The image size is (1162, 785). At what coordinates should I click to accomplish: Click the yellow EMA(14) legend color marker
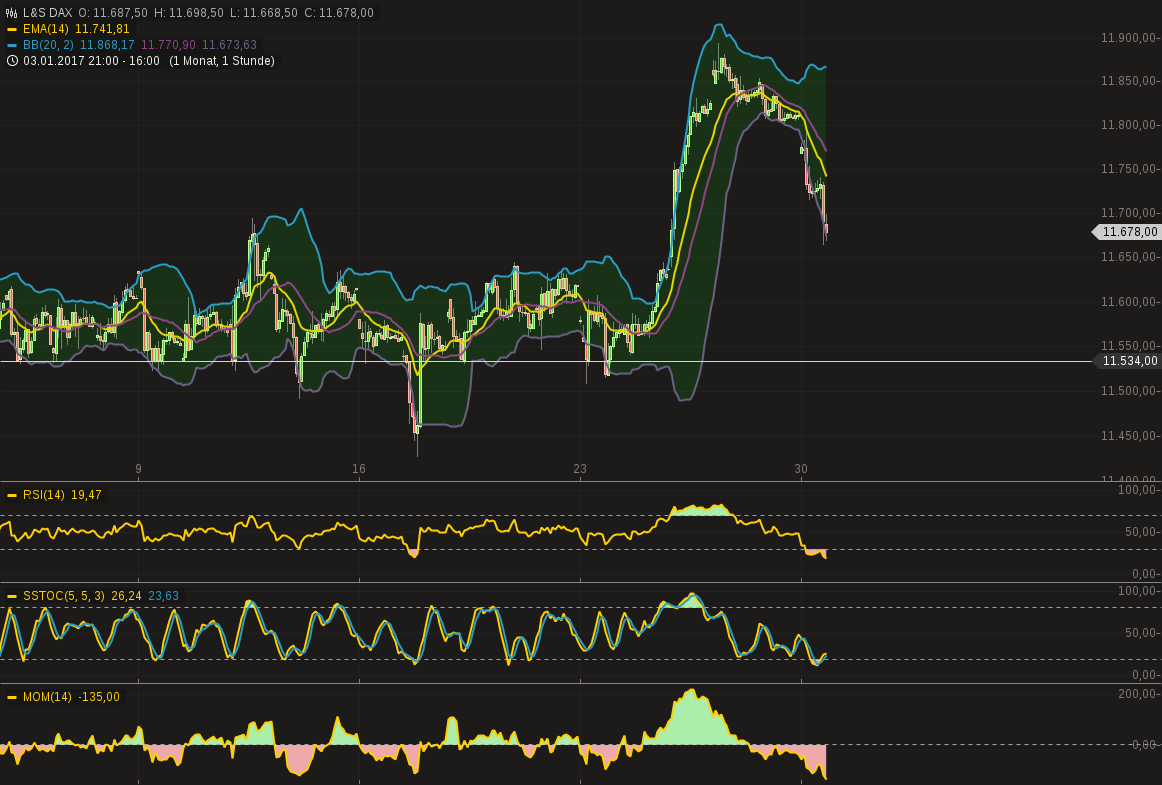(12, 29)
